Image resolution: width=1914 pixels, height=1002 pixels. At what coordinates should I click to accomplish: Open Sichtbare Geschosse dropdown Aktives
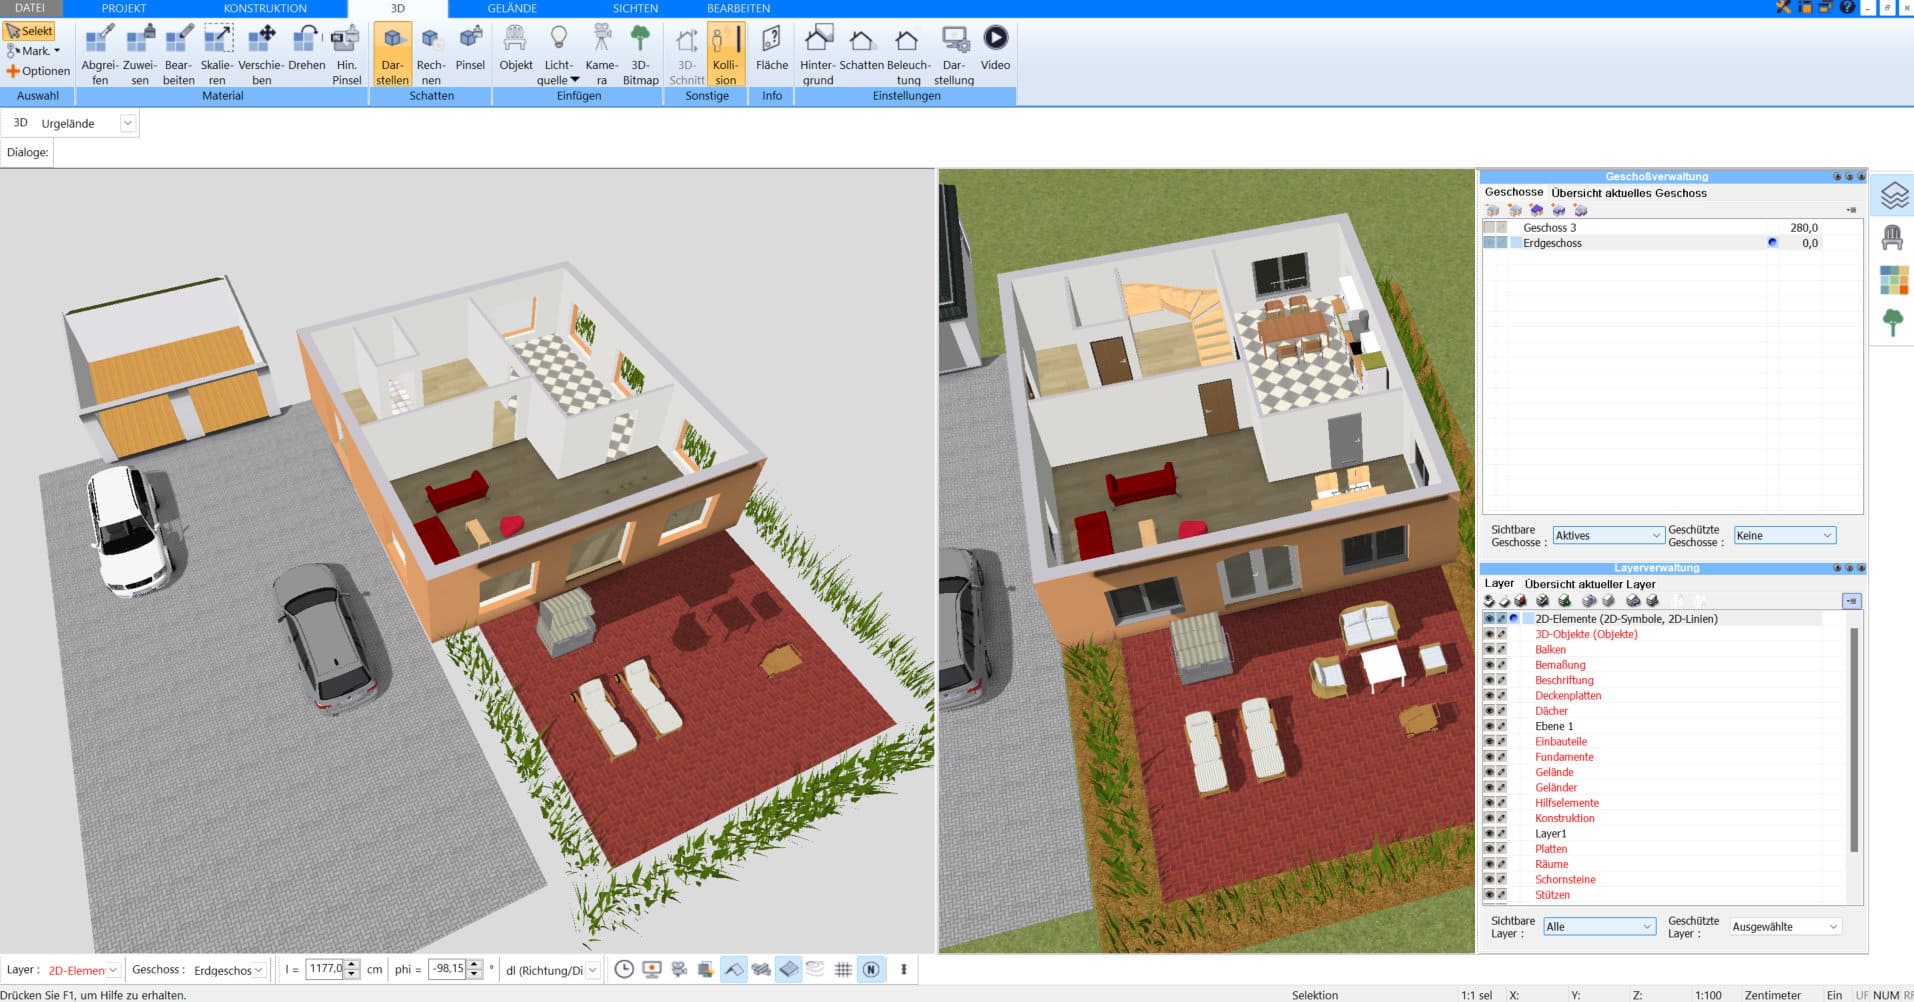(1608, 535)
